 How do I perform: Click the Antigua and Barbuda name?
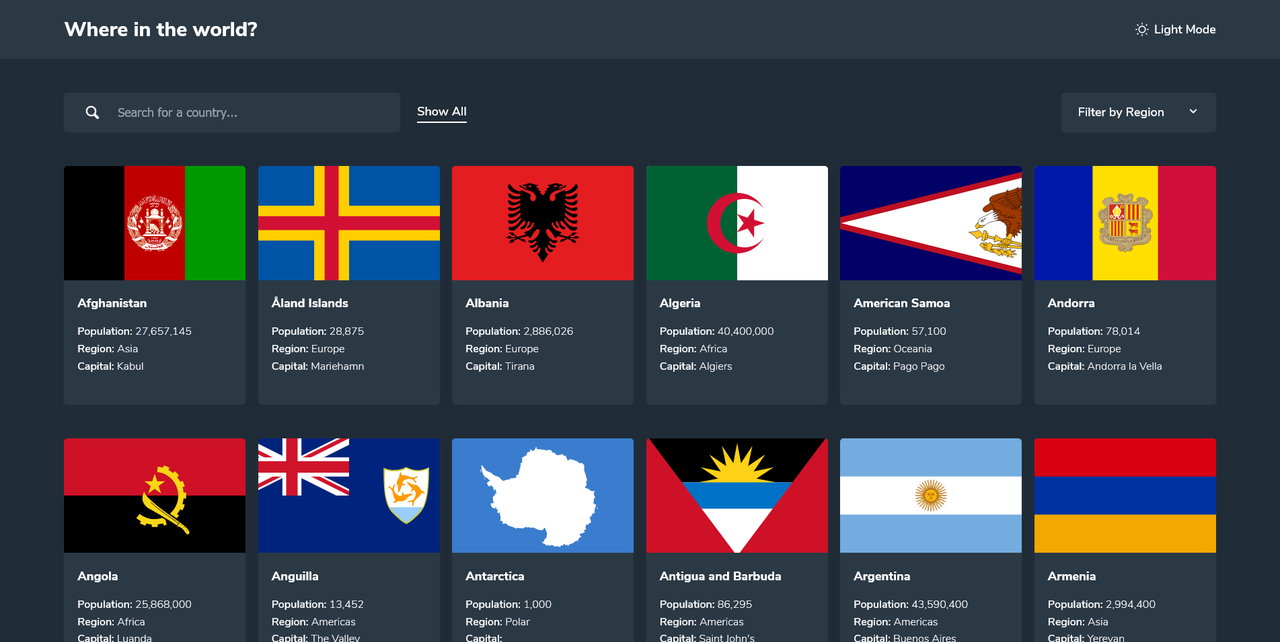click(721, 576)
